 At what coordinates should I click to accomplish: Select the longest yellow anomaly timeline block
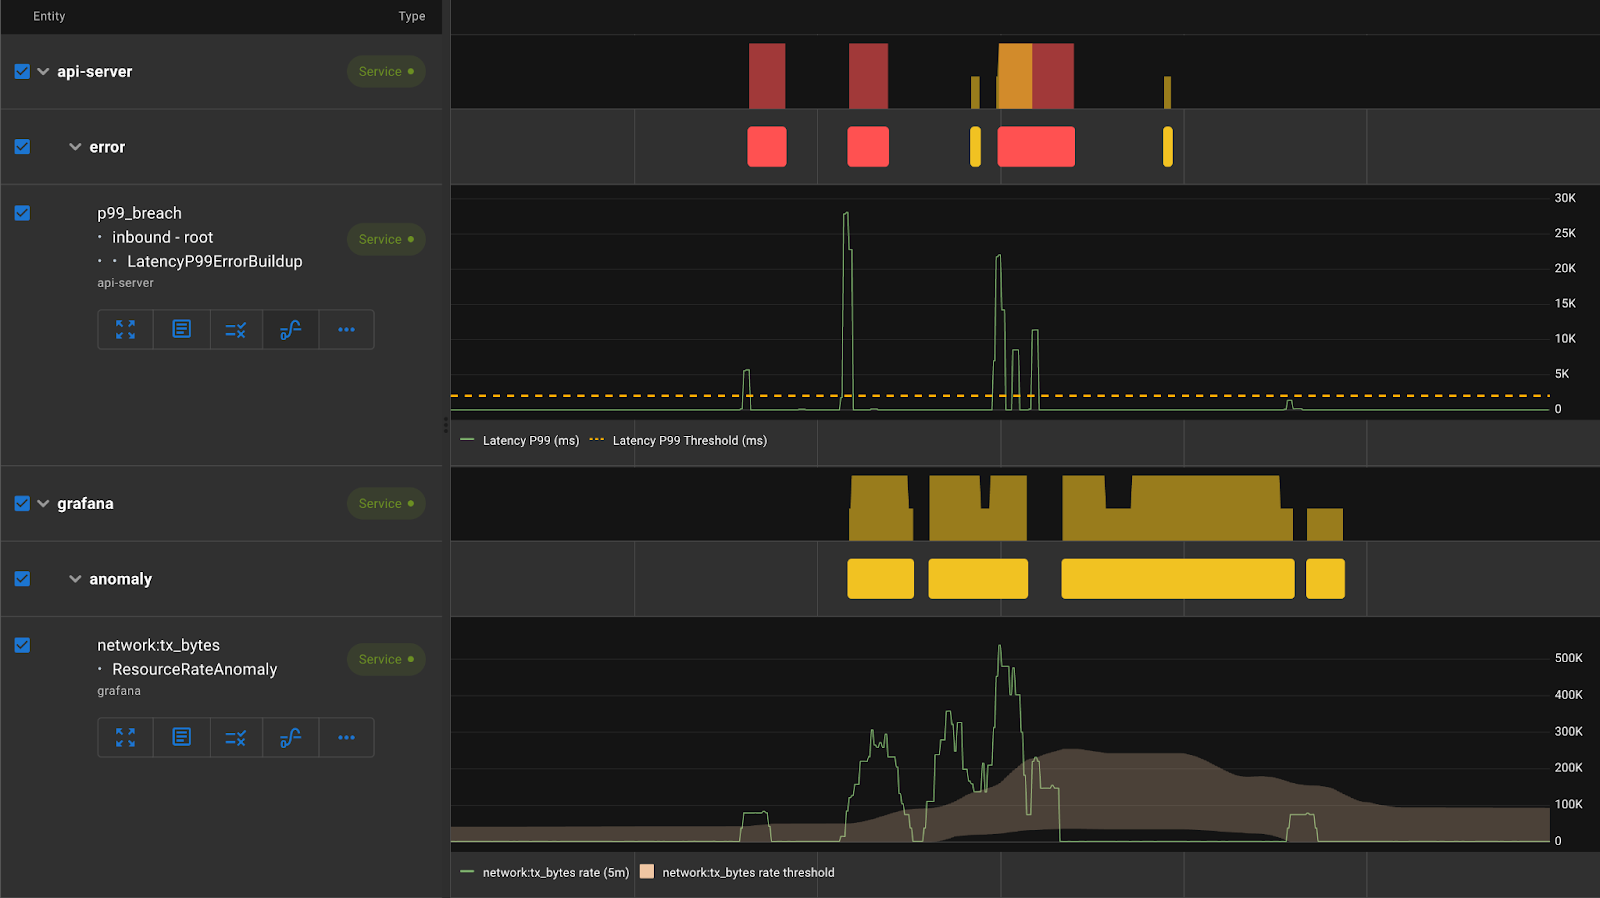click(1178, 579)
